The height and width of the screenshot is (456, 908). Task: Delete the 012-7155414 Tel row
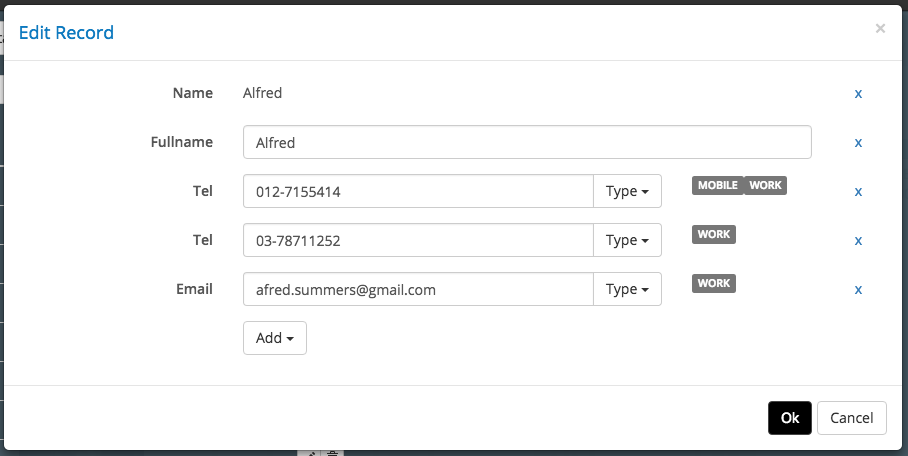pos(858,191)
